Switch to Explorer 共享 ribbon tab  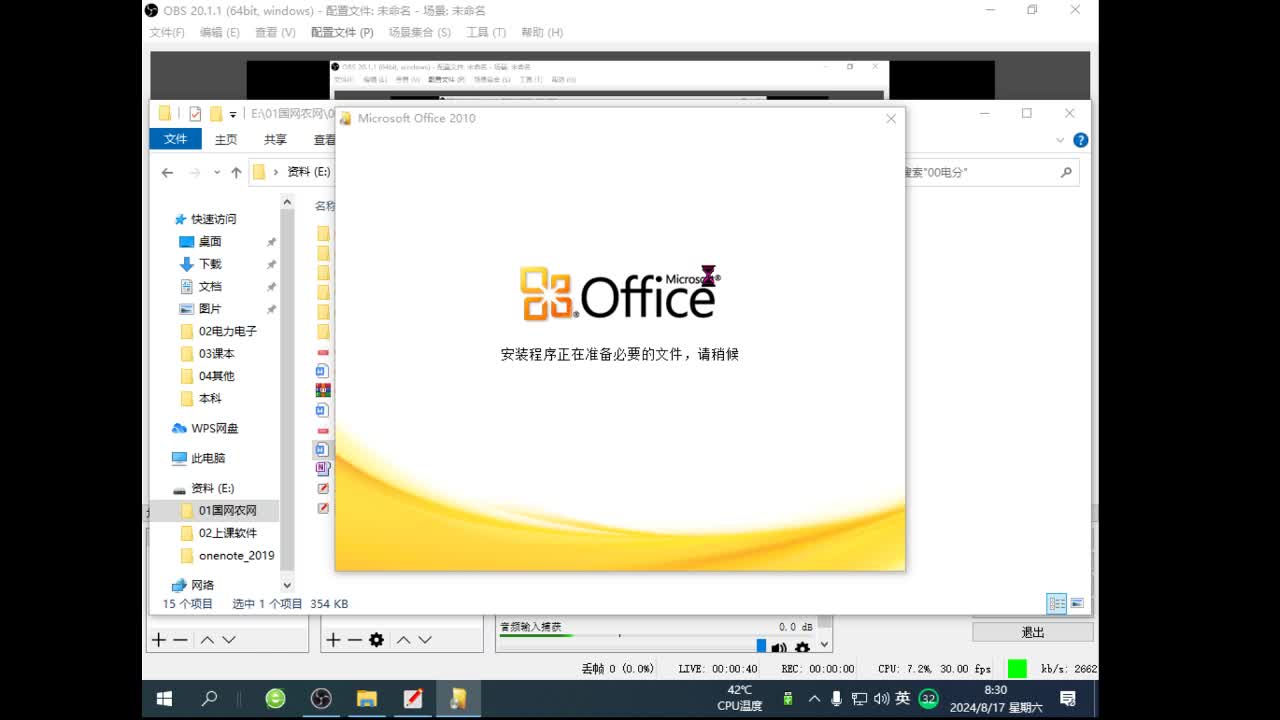click(x=275, y=139)
